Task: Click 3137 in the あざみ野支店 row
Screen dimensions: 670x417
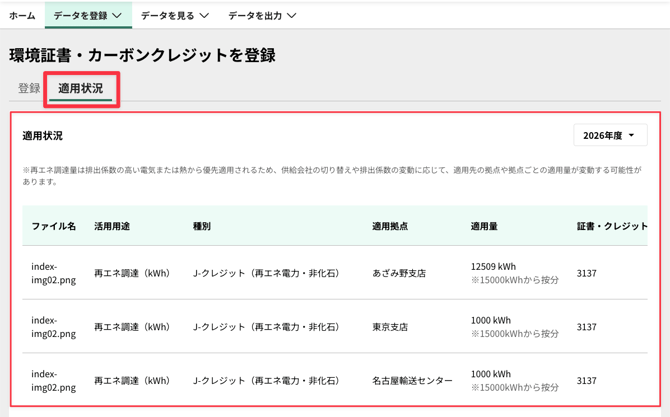Action: pyautogui.click(x=586, y=273)
